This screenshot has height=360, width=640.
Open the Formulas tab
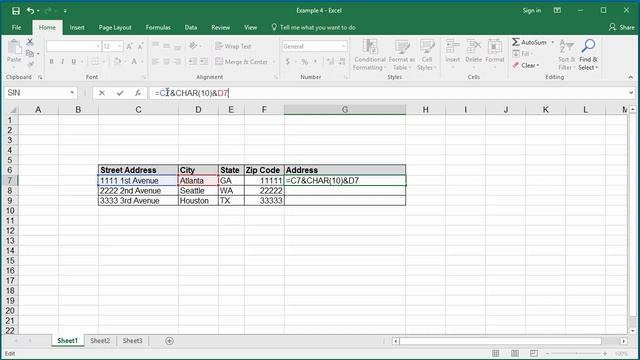tap(158, 27)
